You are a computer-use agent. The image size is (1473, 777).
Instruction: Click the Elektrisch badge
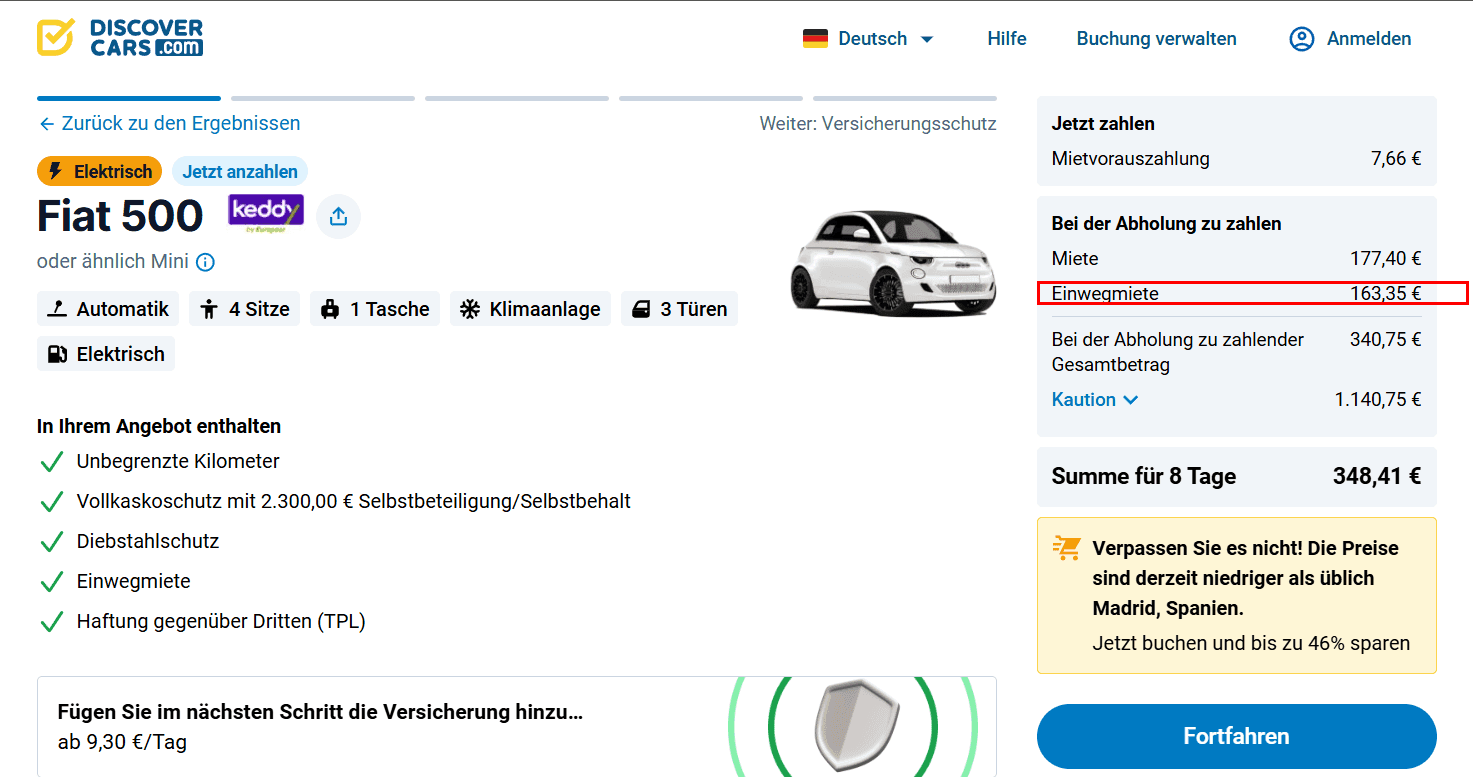(x=100, y=171)
